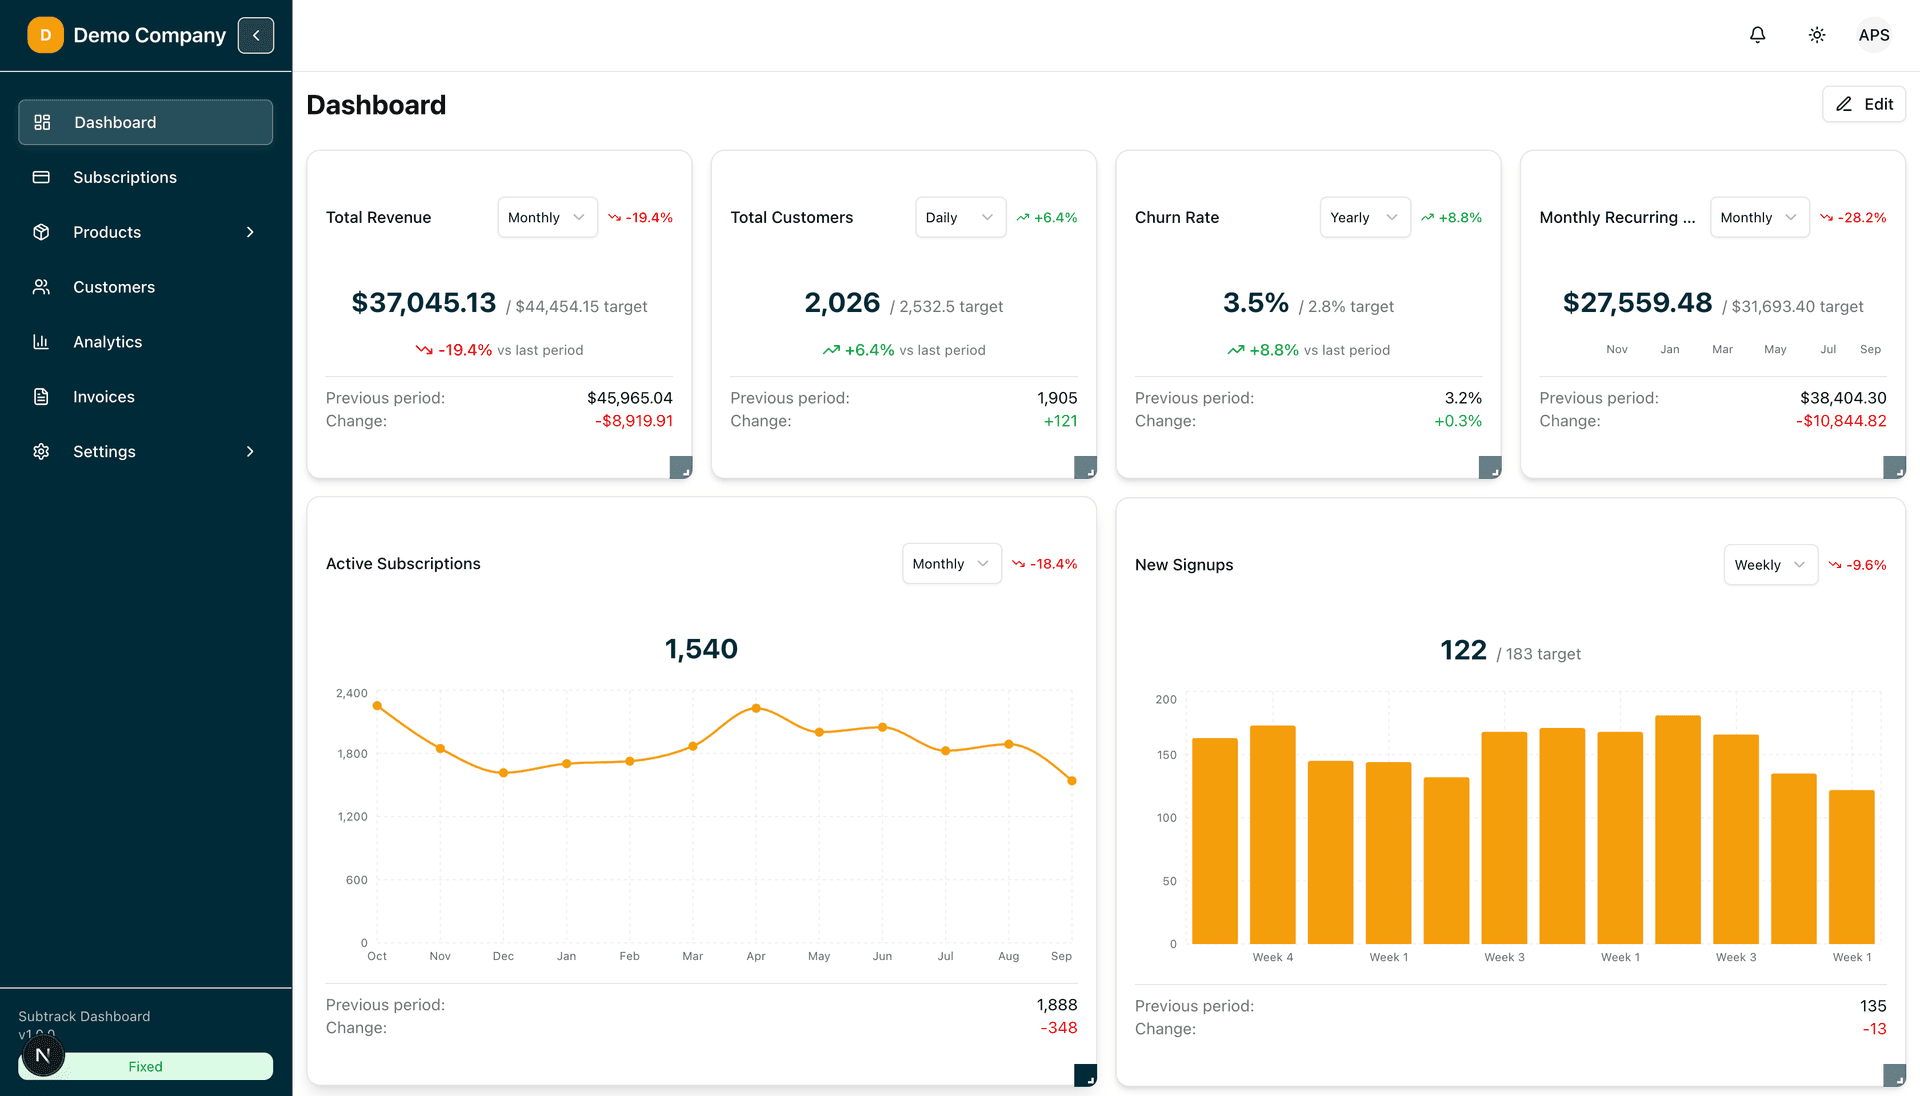Select the April point on Active Subscriptions chart

(x=755, y=708)
